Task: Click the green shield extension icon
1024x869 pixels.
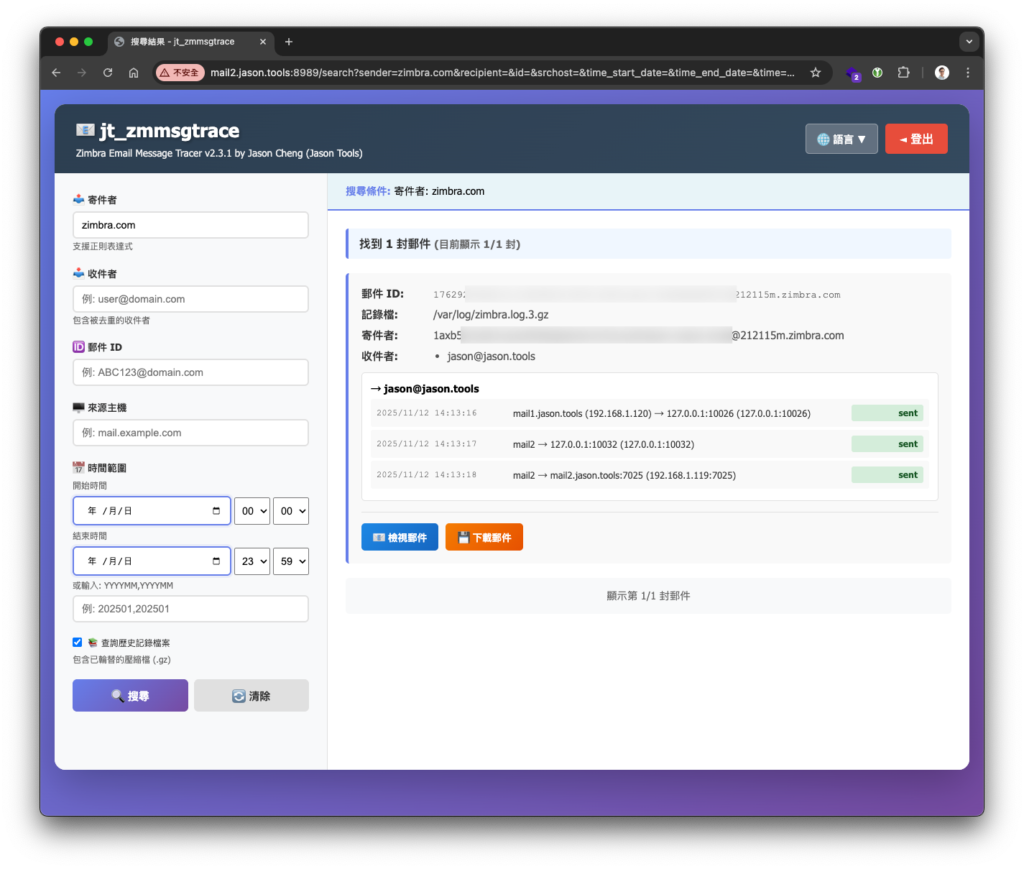Action: [x=878, y=73]
